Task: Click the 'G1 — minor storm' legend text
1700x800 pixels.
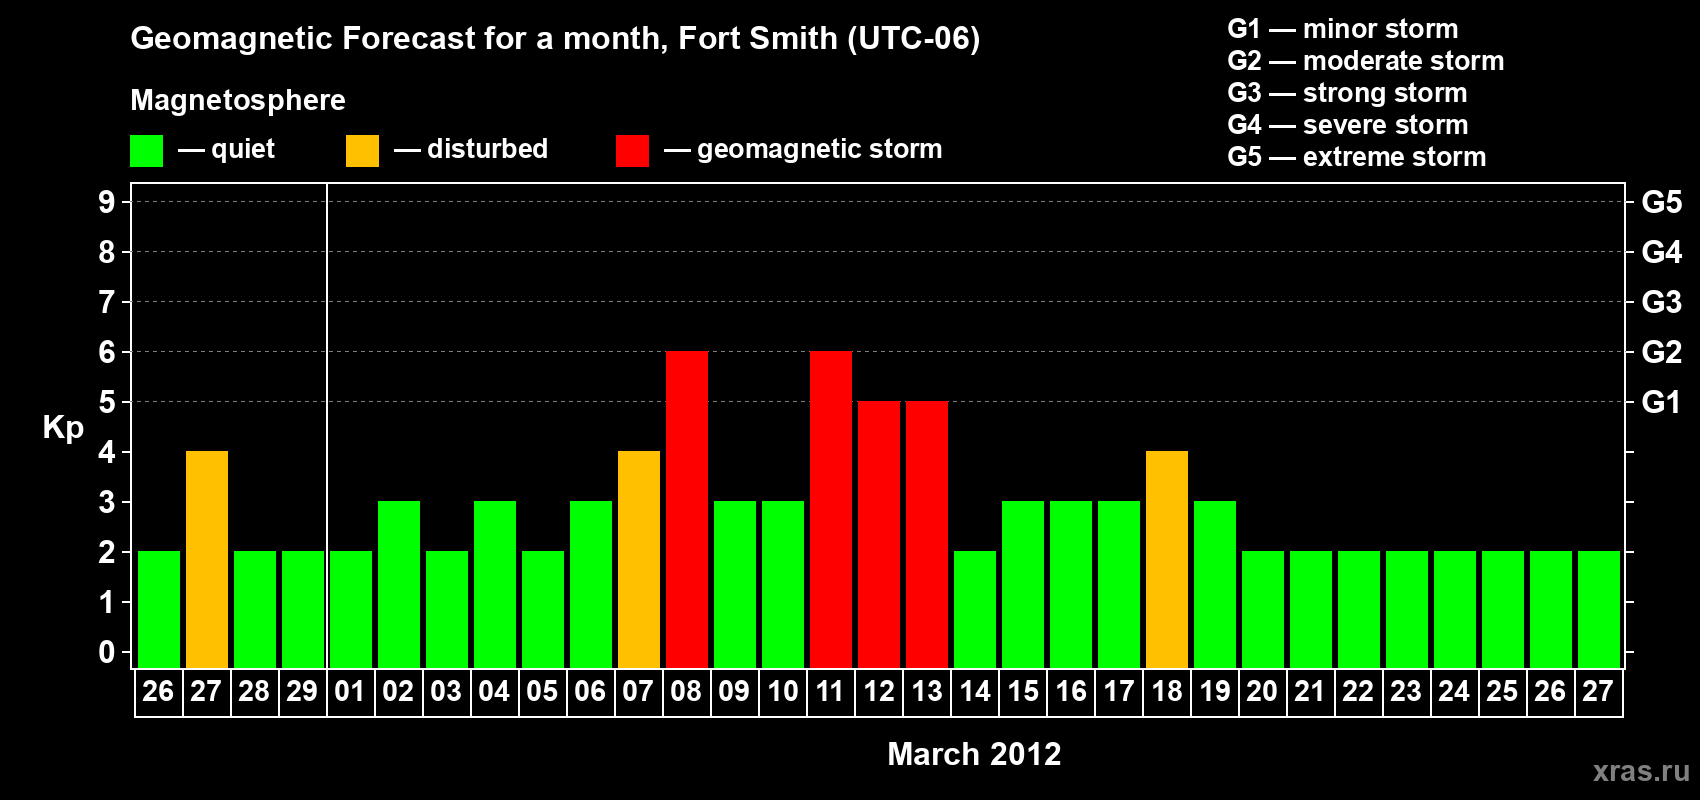Action: pyautogui.click(x=1343, y=29)
